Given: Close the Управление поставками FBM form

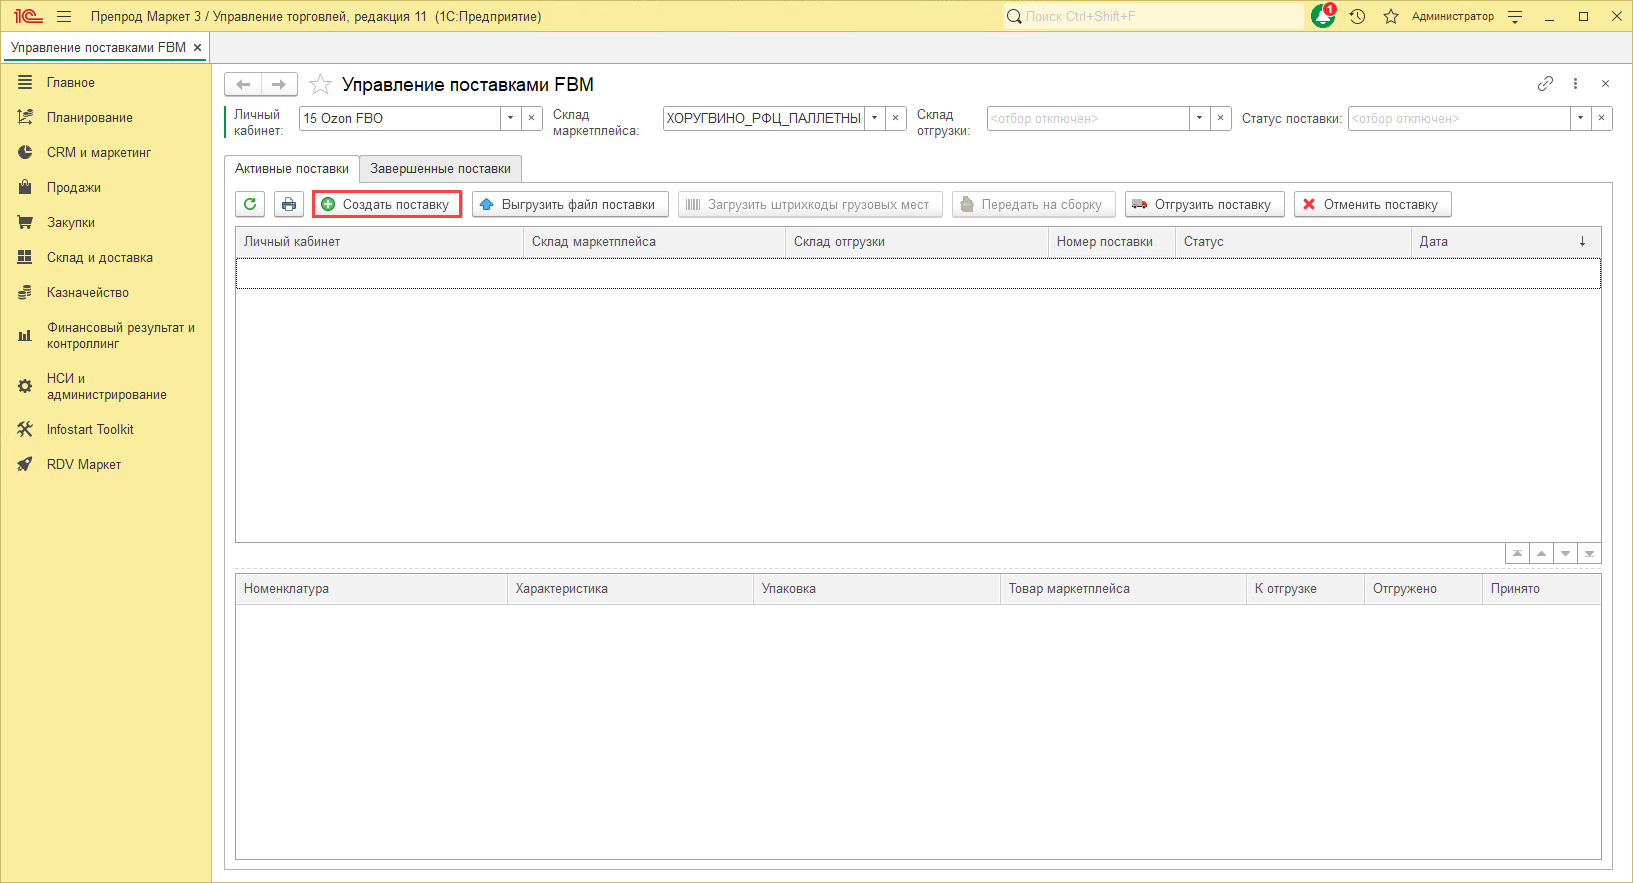Looking at the screenshot, I should [1605, 84].
